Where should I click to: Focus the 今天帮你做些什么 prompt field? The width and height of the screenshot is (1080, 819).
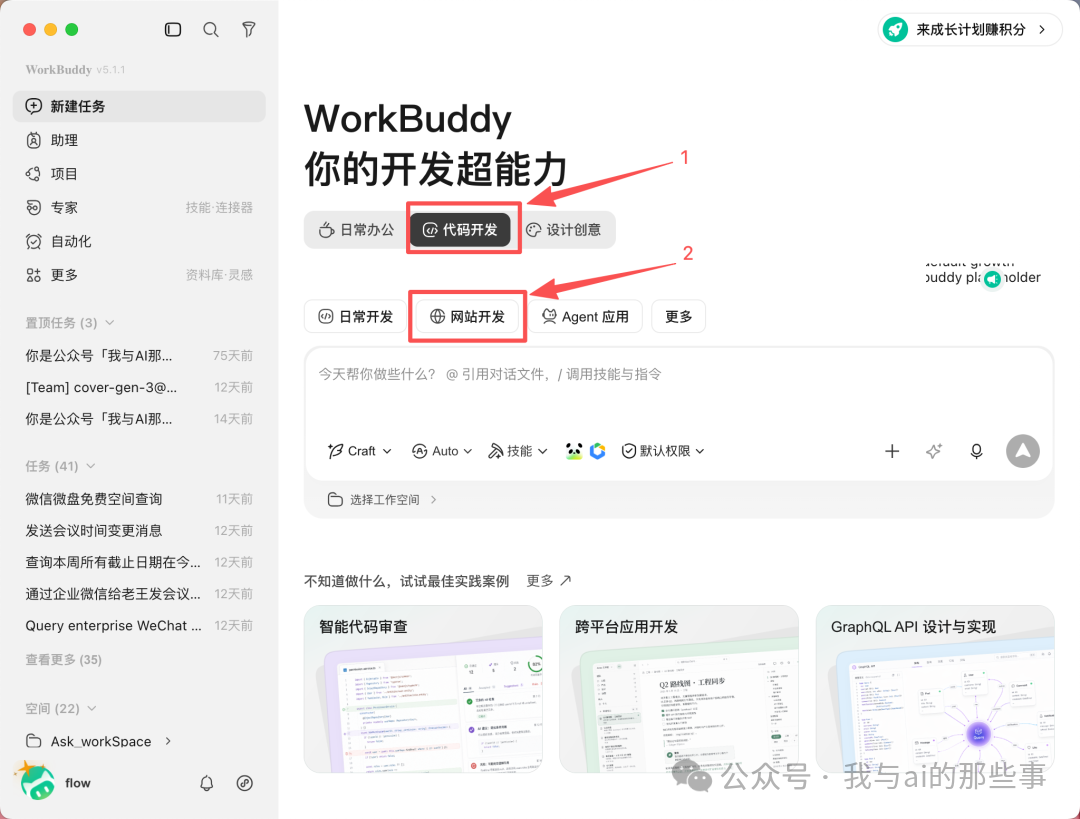coord(678,374)
